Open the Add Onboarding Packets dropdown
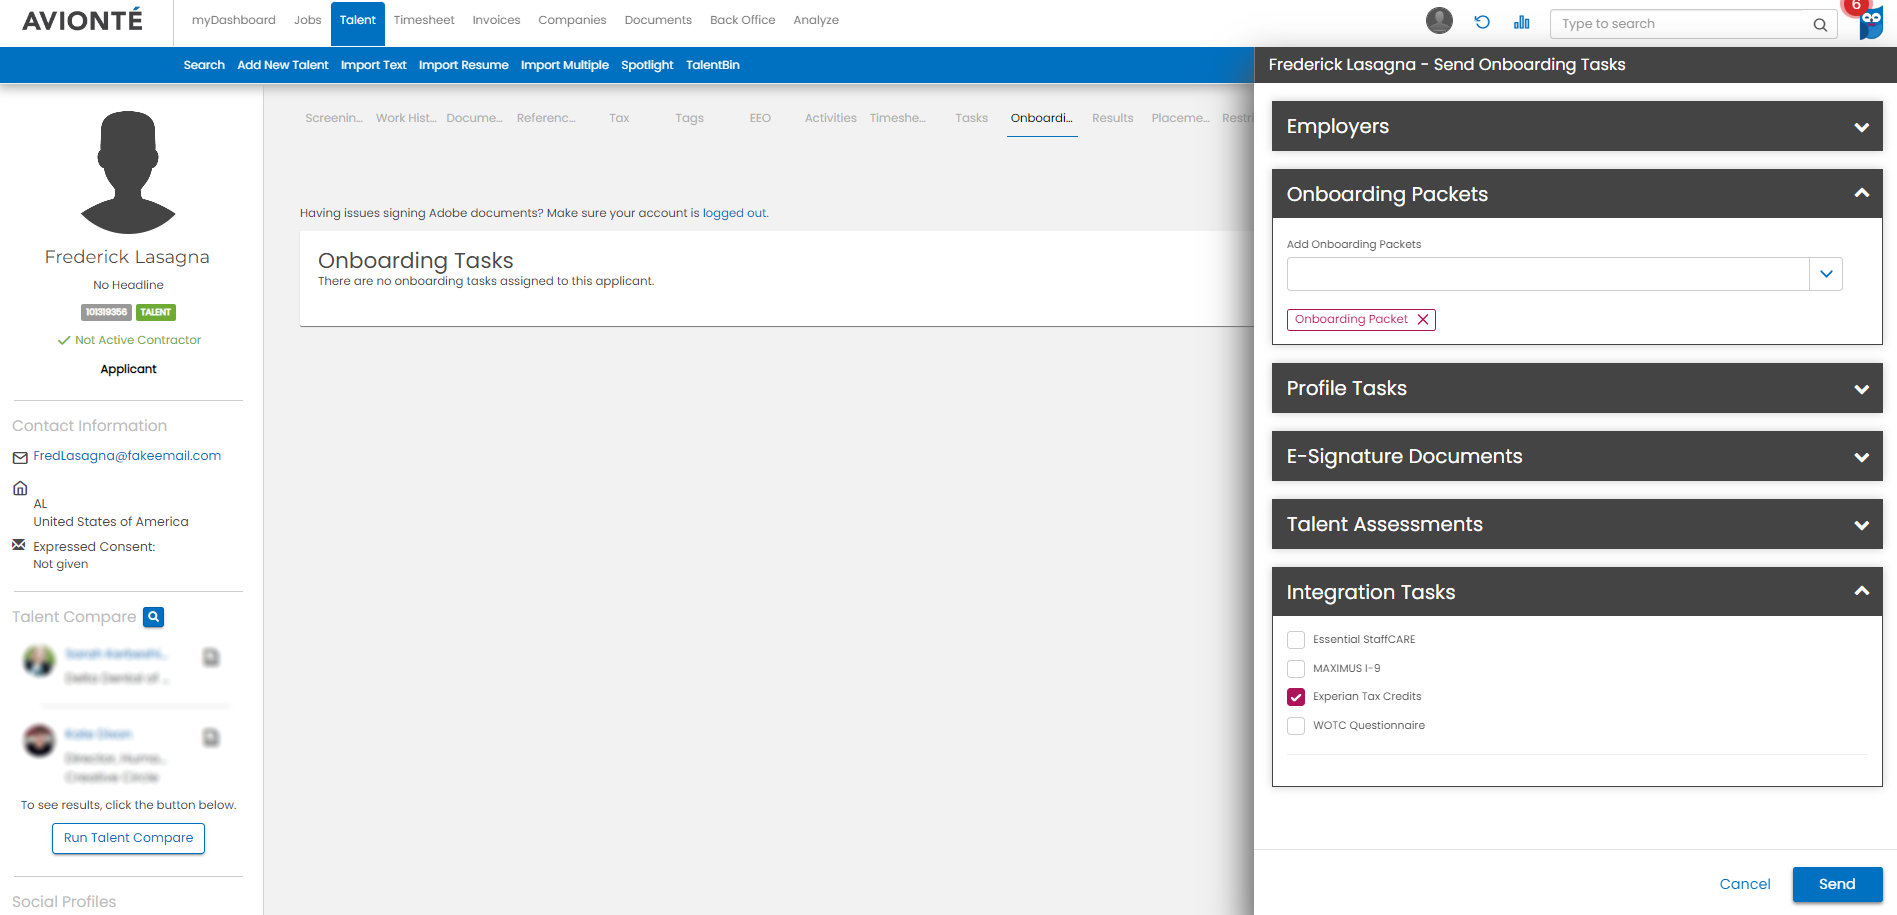The image size is (1897, 915). 1826,273
